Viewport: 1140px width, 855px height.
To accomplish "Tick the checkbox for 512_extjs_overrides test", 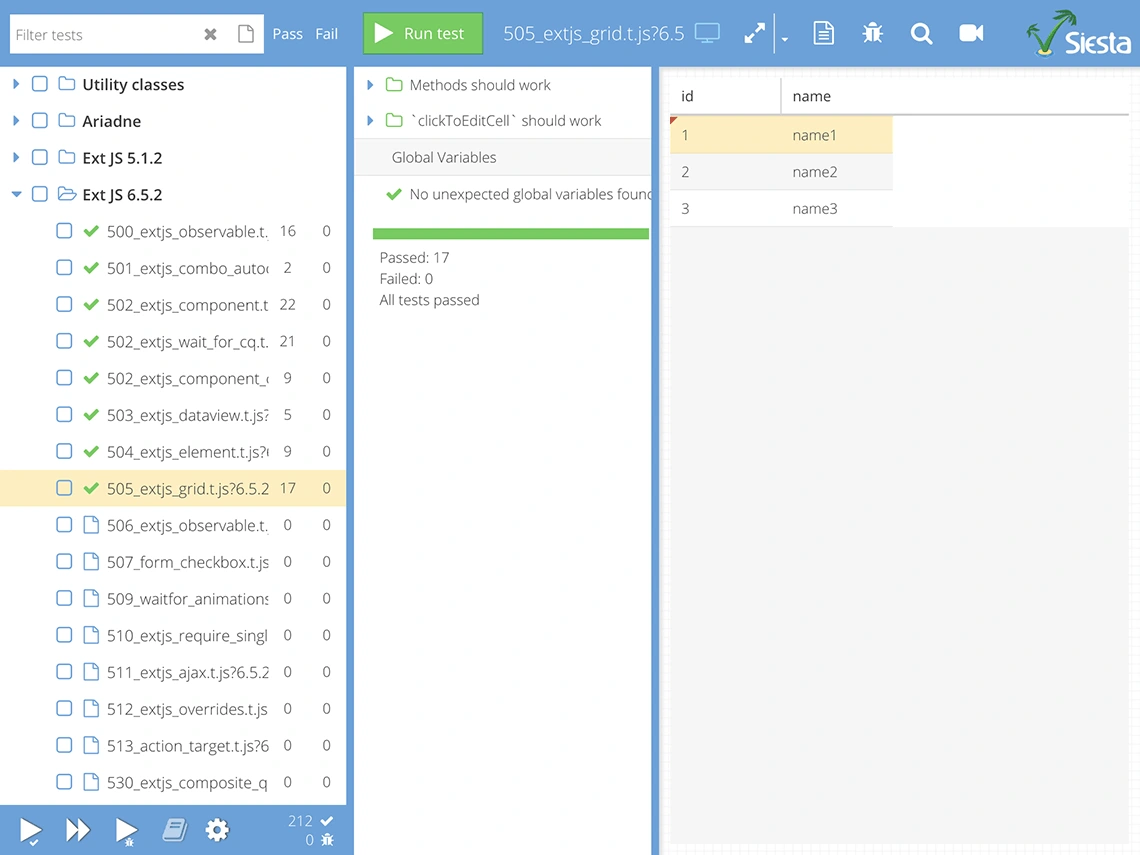I will point(64,708).
